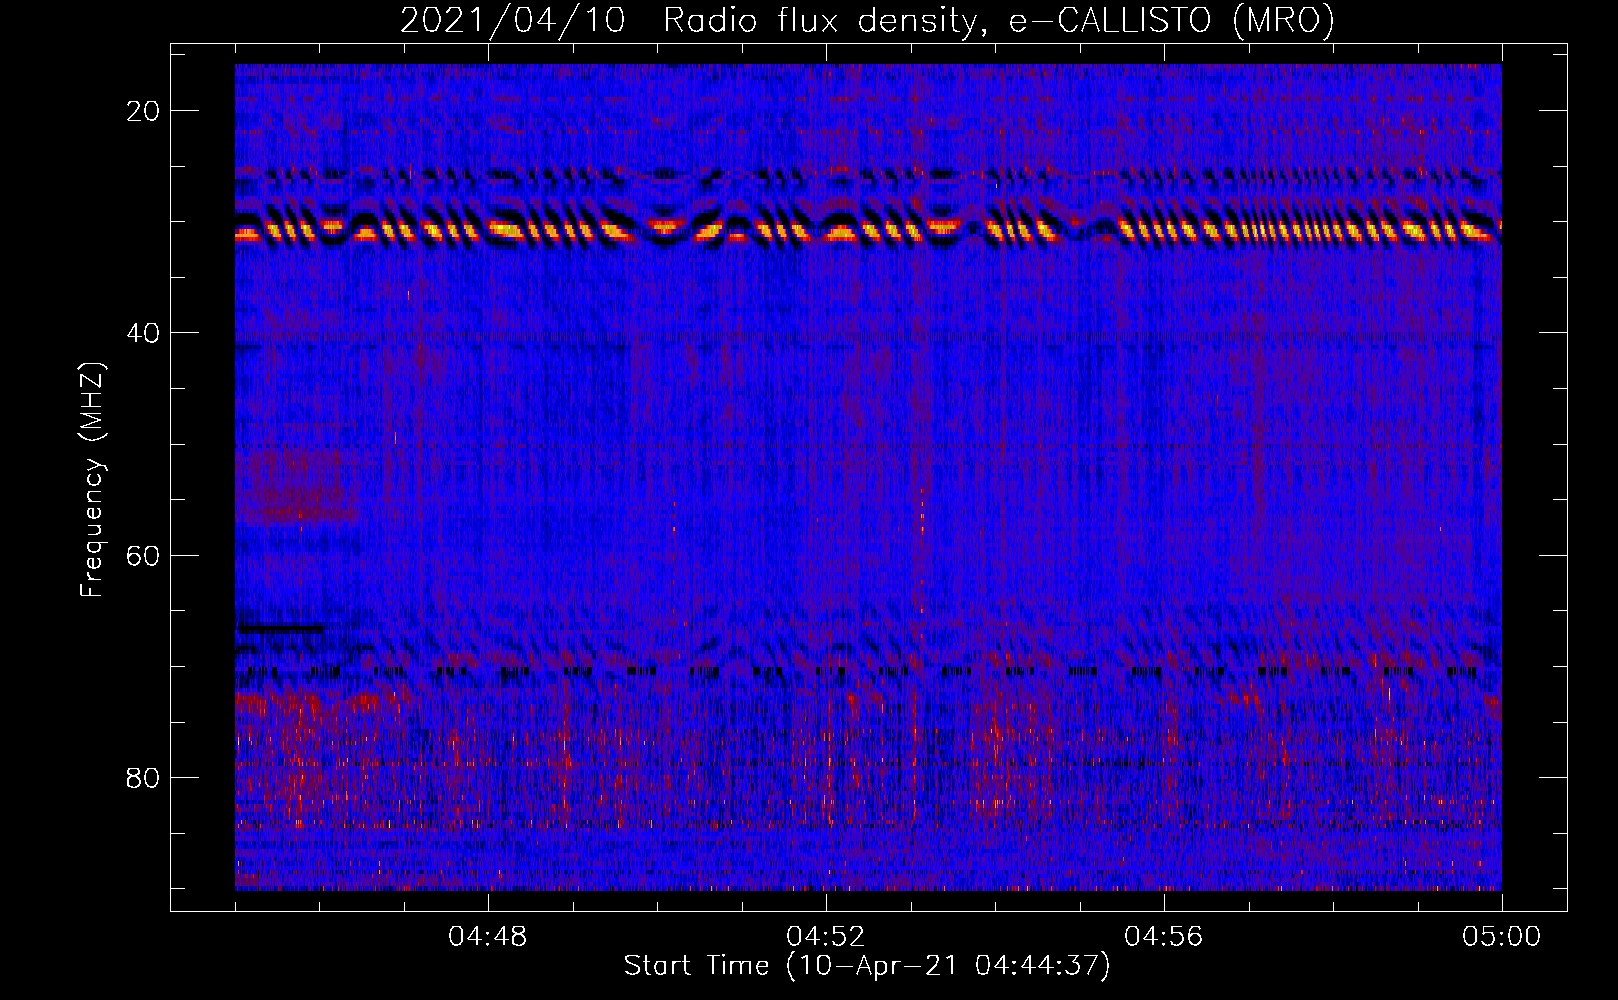
Task: Click the 80 MHz frequency tick label
Action: (x=144, y=777)
